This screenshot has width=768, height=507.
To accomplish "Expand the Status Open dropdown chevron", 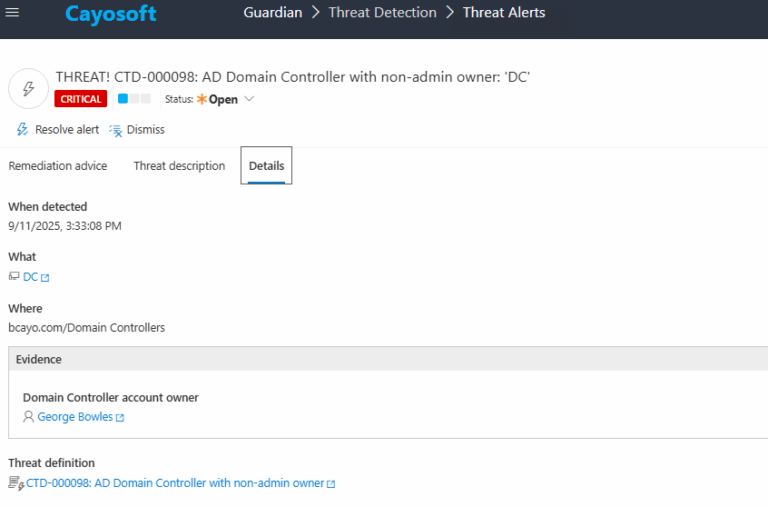I will click(249, 99).
